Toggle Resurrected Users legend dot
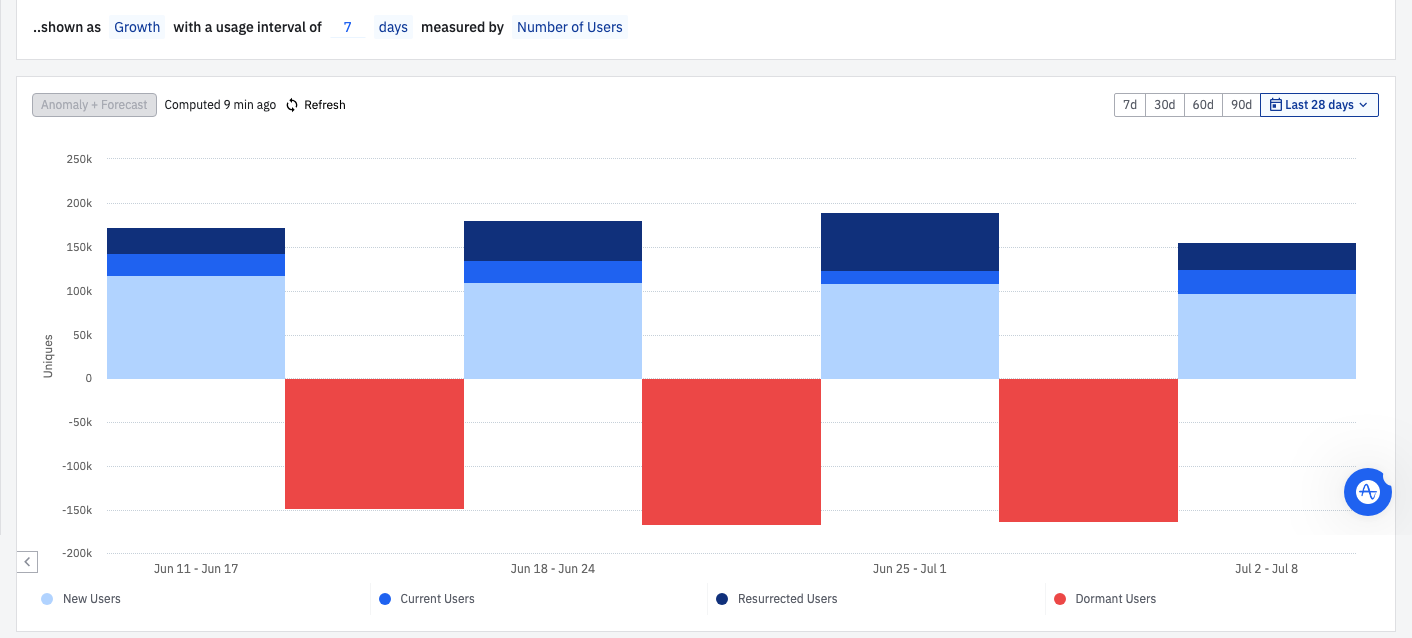Viewport: 1412px width, 638px height. pyautogui.click(x=722, y=599)
